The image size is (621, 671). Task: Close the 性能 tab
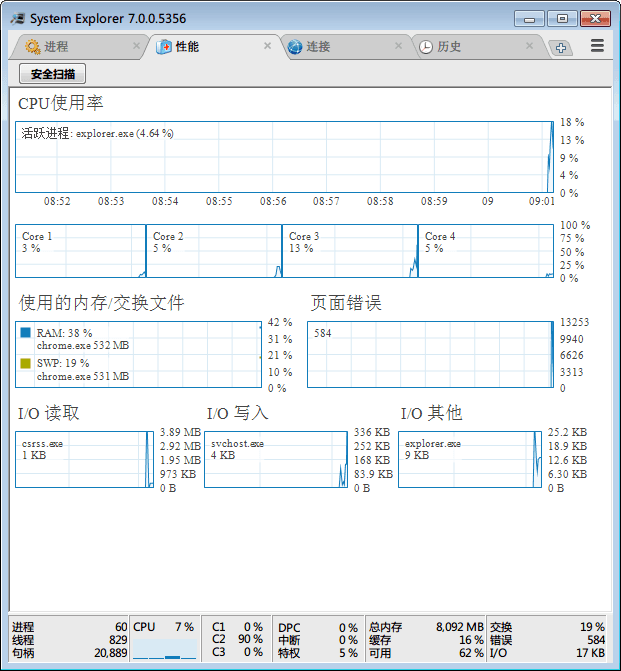tap(267, 45)
